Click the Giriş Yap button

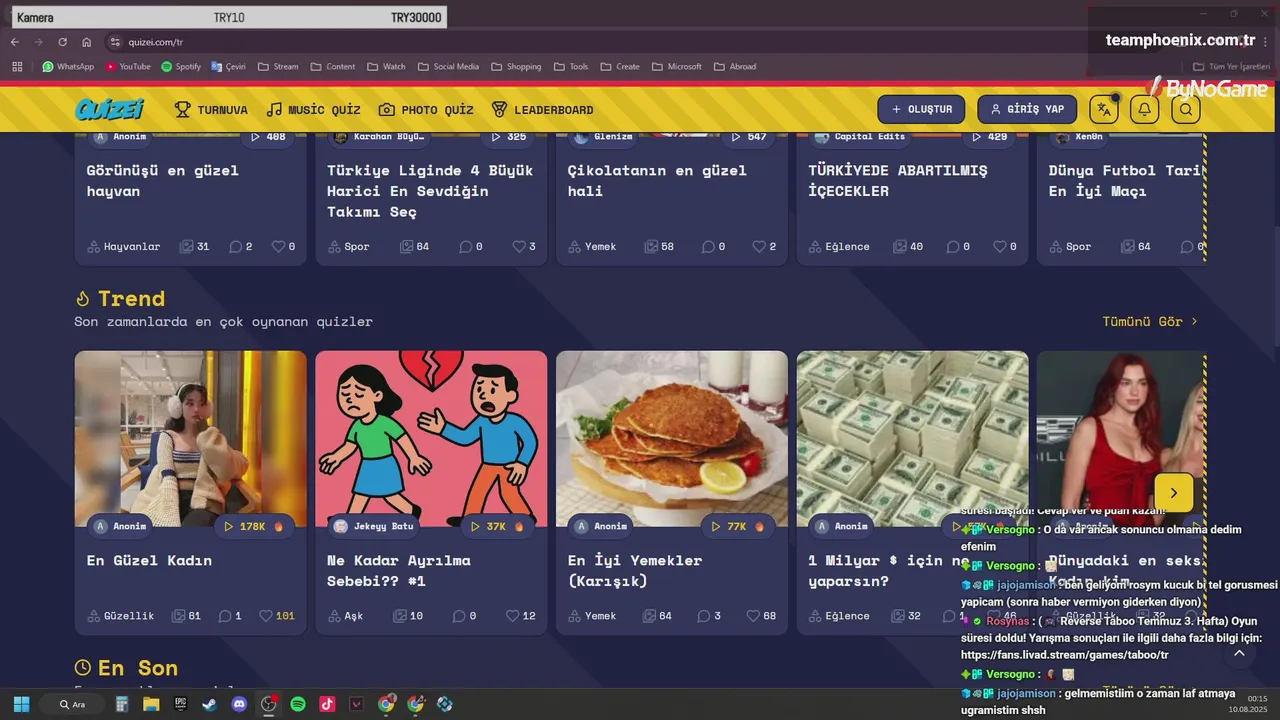[1027, 109]
